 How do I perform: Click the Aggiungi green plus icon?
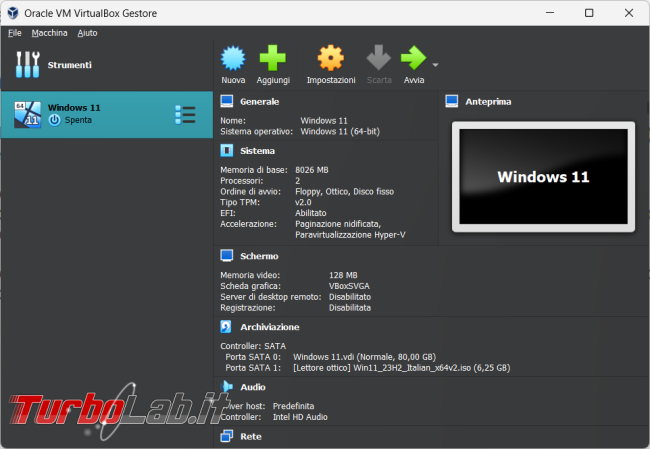pos(272,58)
